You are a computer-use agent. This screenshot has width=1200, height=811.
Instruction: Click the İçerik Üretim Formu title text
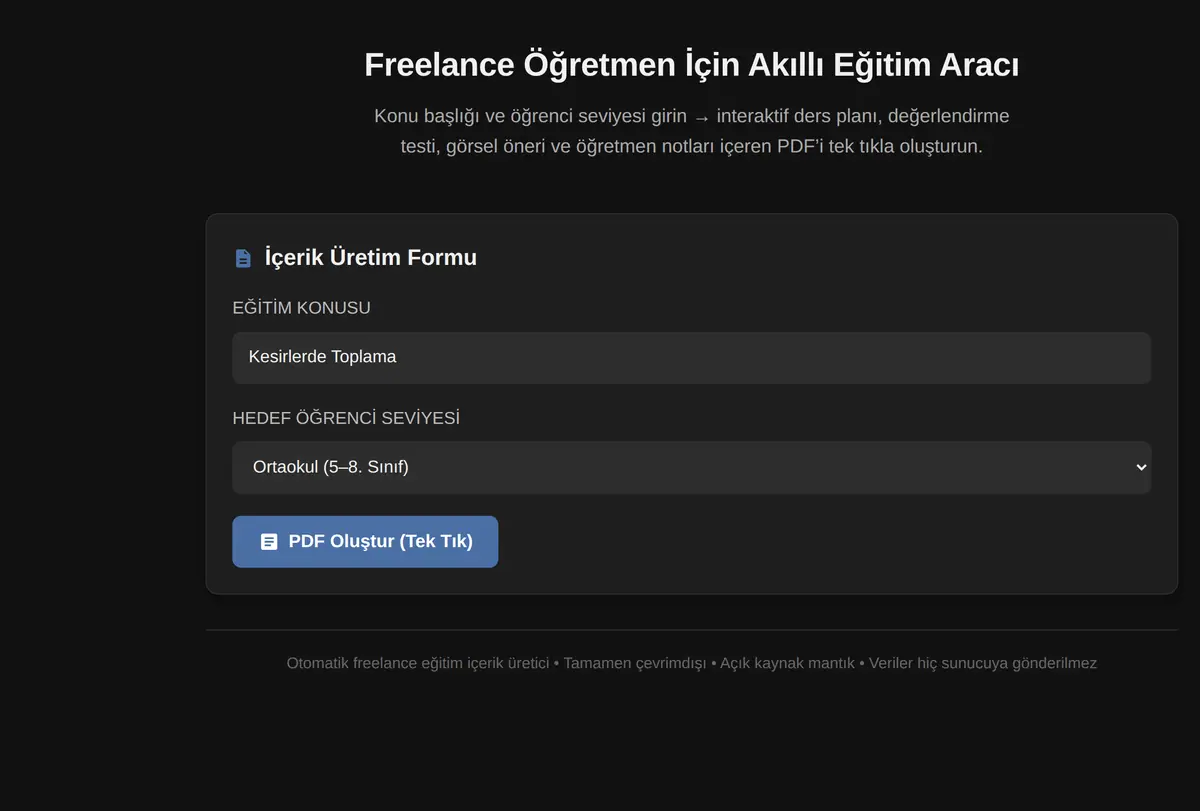371,258
